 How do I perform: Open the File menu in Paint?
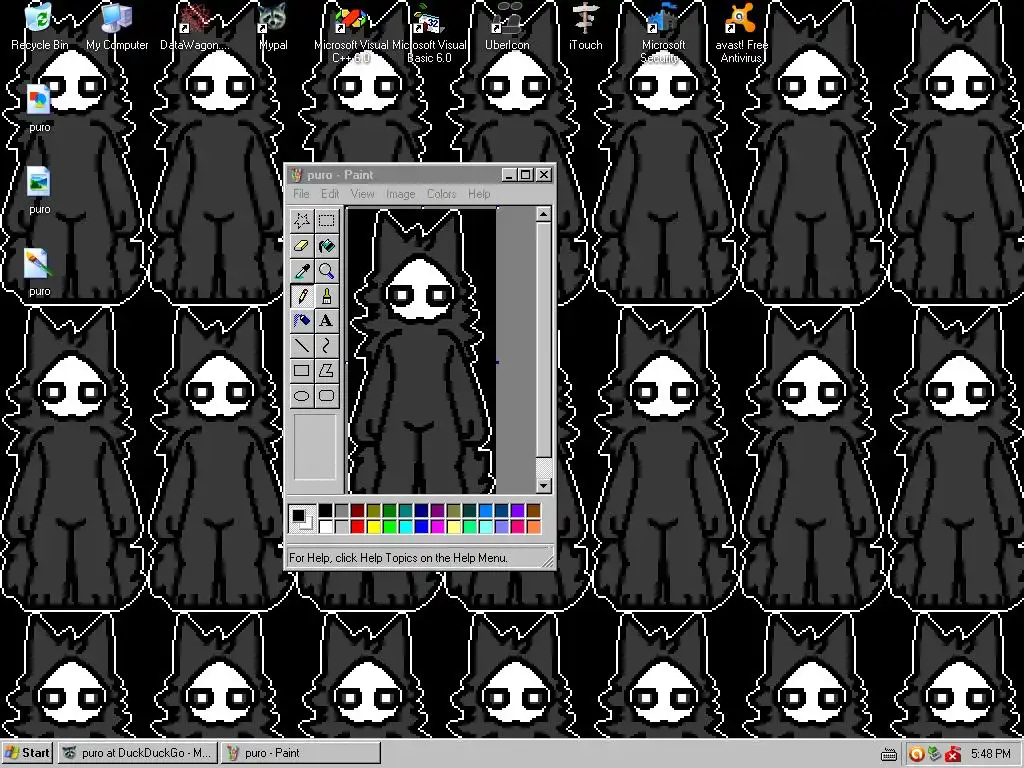[x=301, y=194]
